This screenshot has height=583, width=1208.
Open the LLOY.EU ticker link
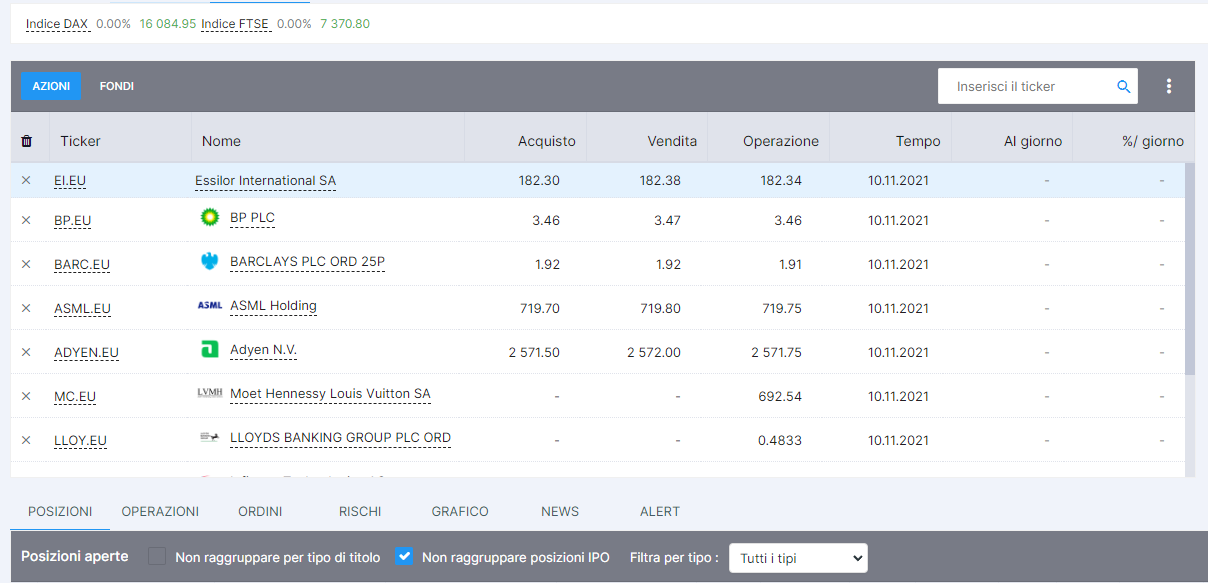pos(80,441)
